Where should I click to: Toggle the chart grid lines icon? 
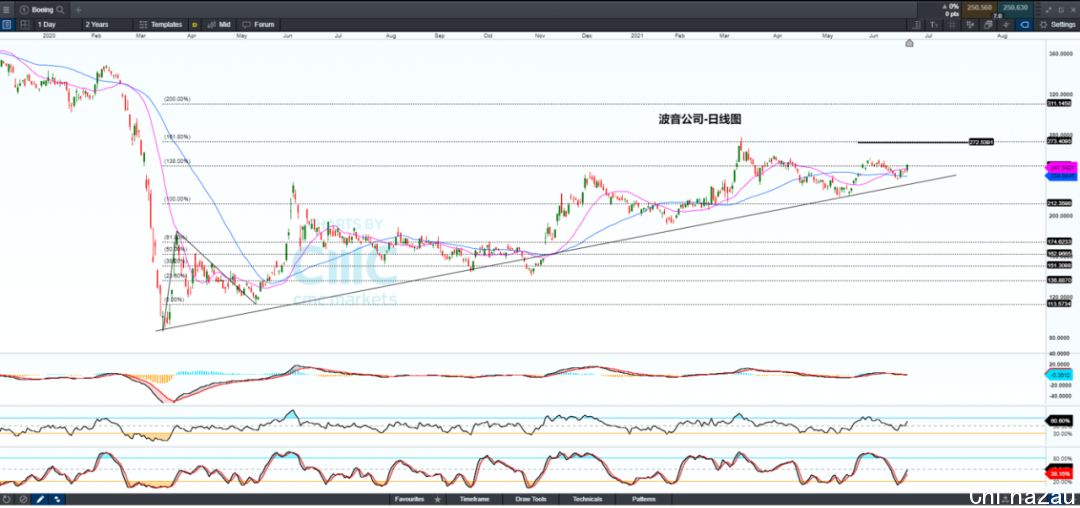click(x=952, y=25)
